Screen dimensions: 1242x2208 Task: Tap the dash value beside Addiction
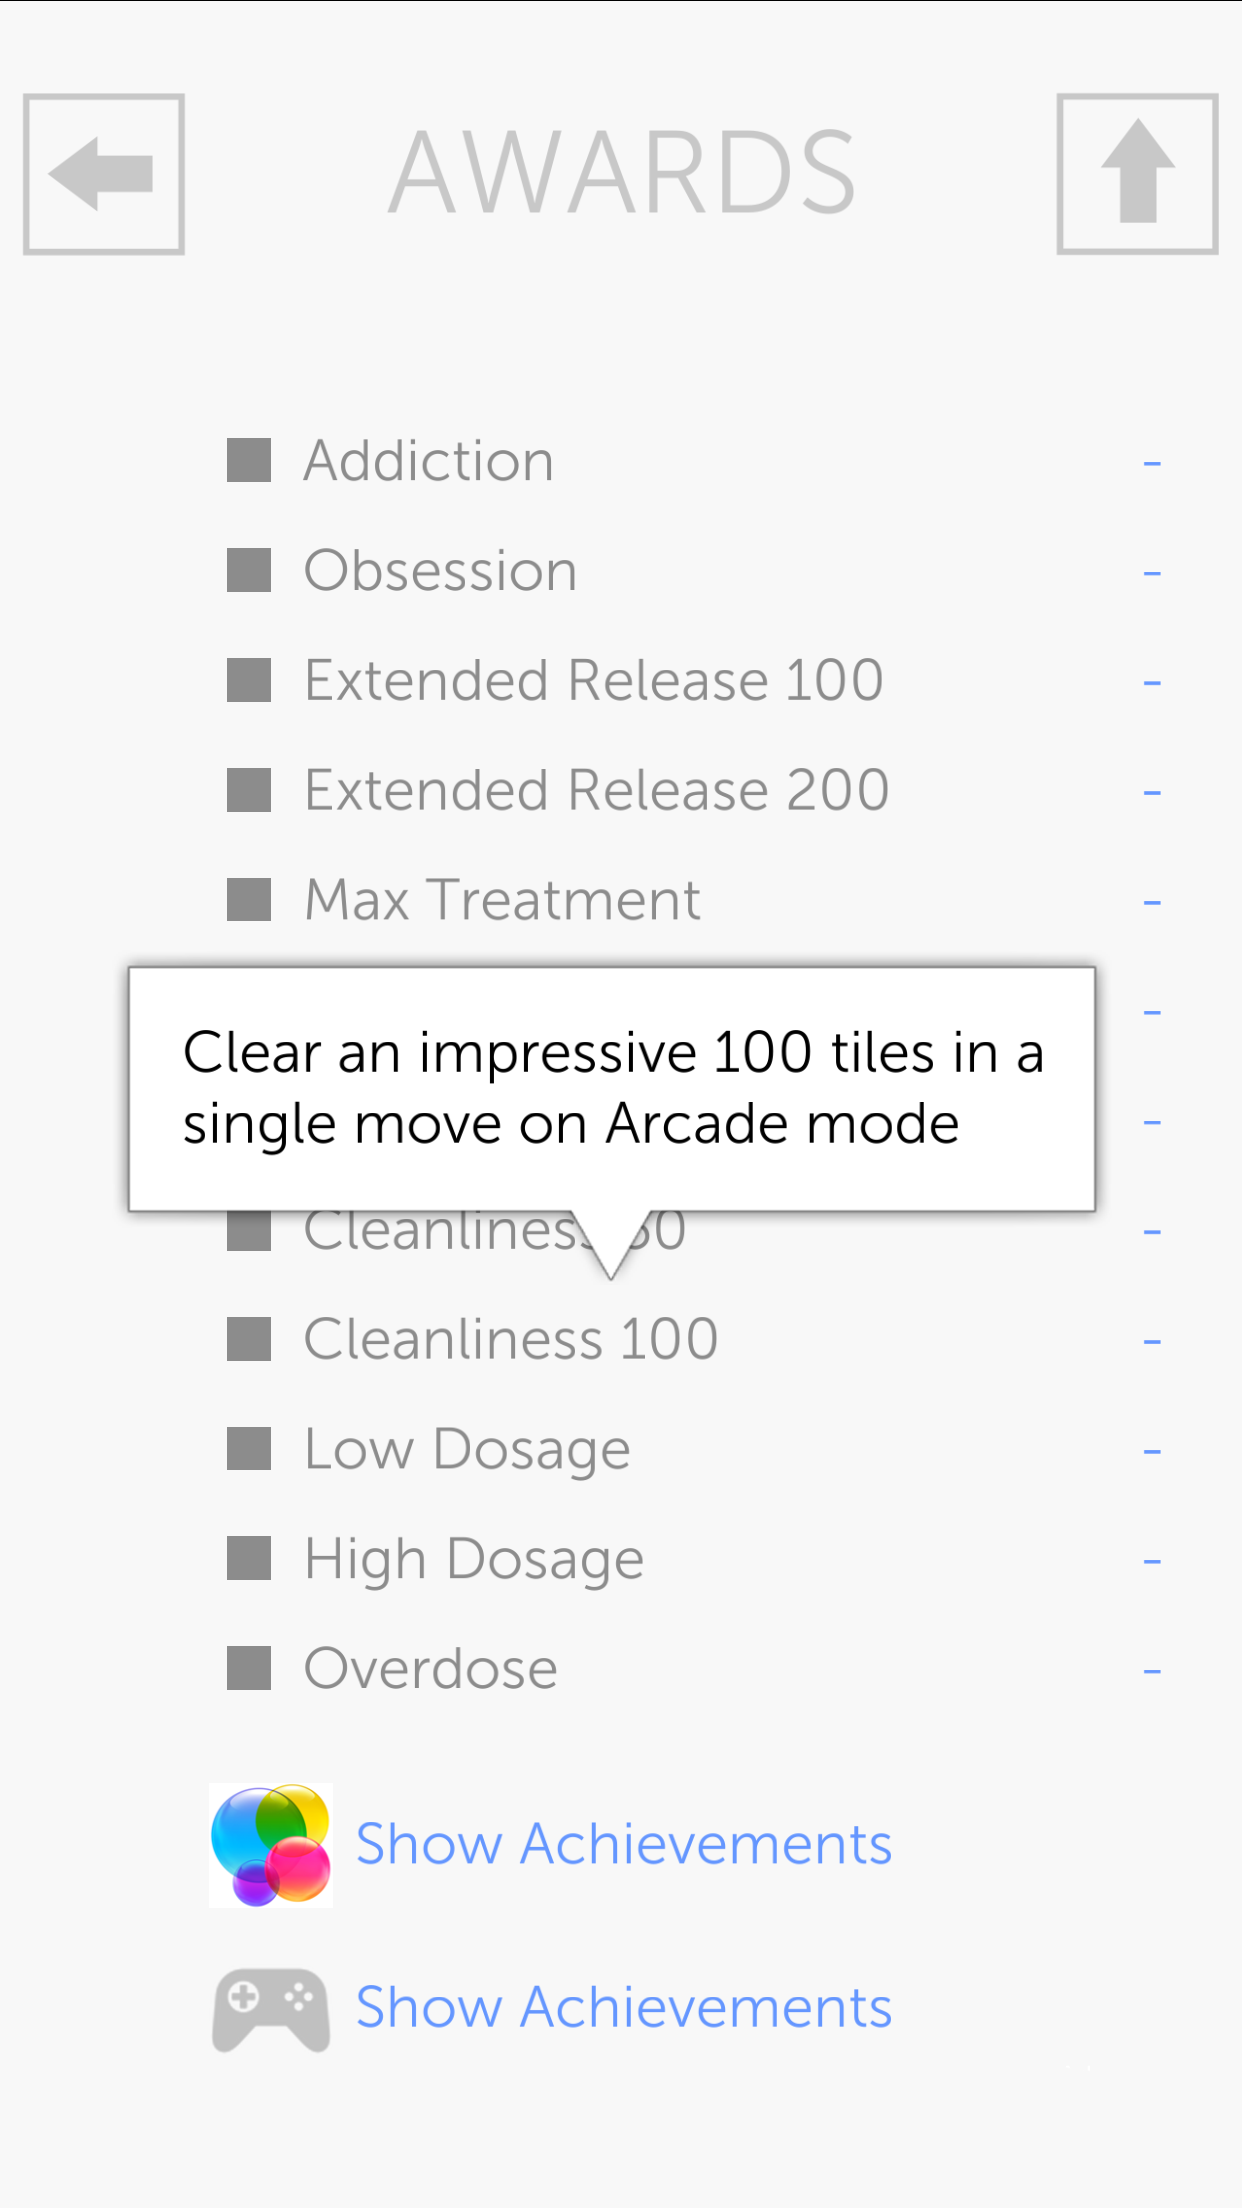pos(1152,463)
